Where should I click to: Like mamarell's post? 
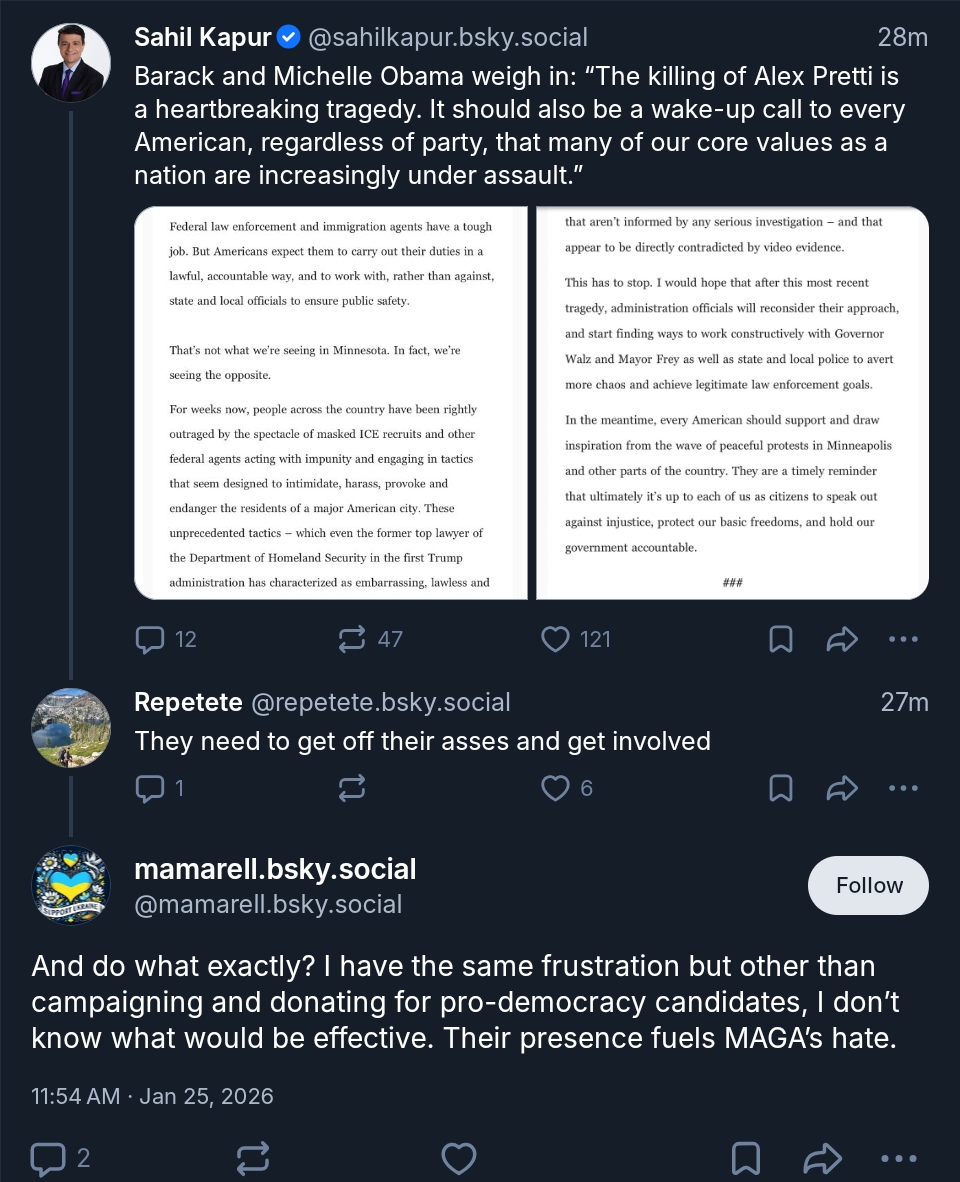459,1158
